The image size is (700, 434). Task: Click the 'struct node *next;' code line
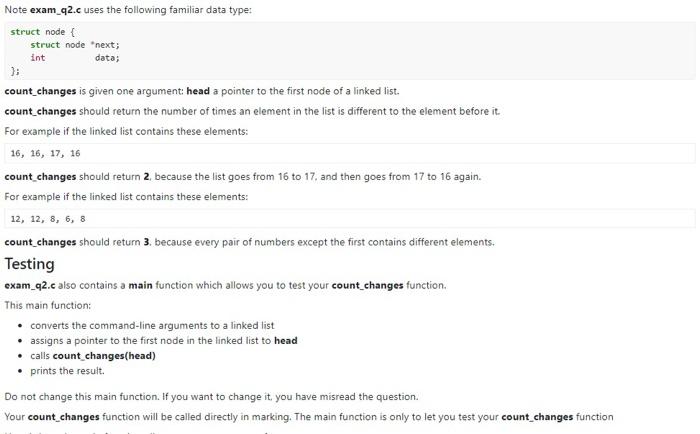(x=75, y=45)
